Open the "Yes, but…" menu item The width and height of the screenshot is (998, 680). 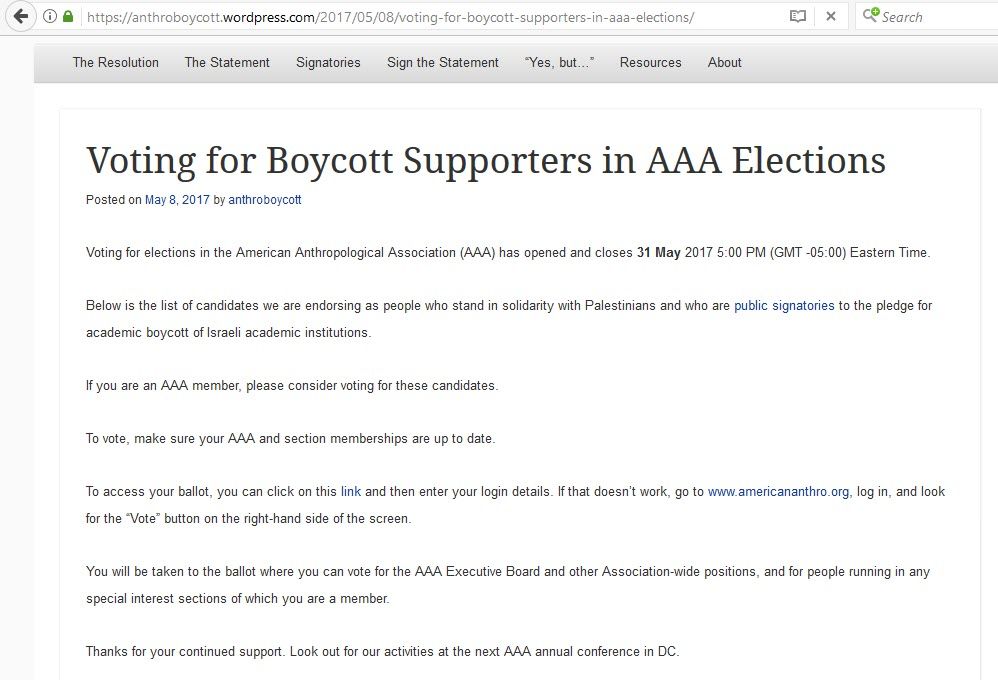point(559,62)
